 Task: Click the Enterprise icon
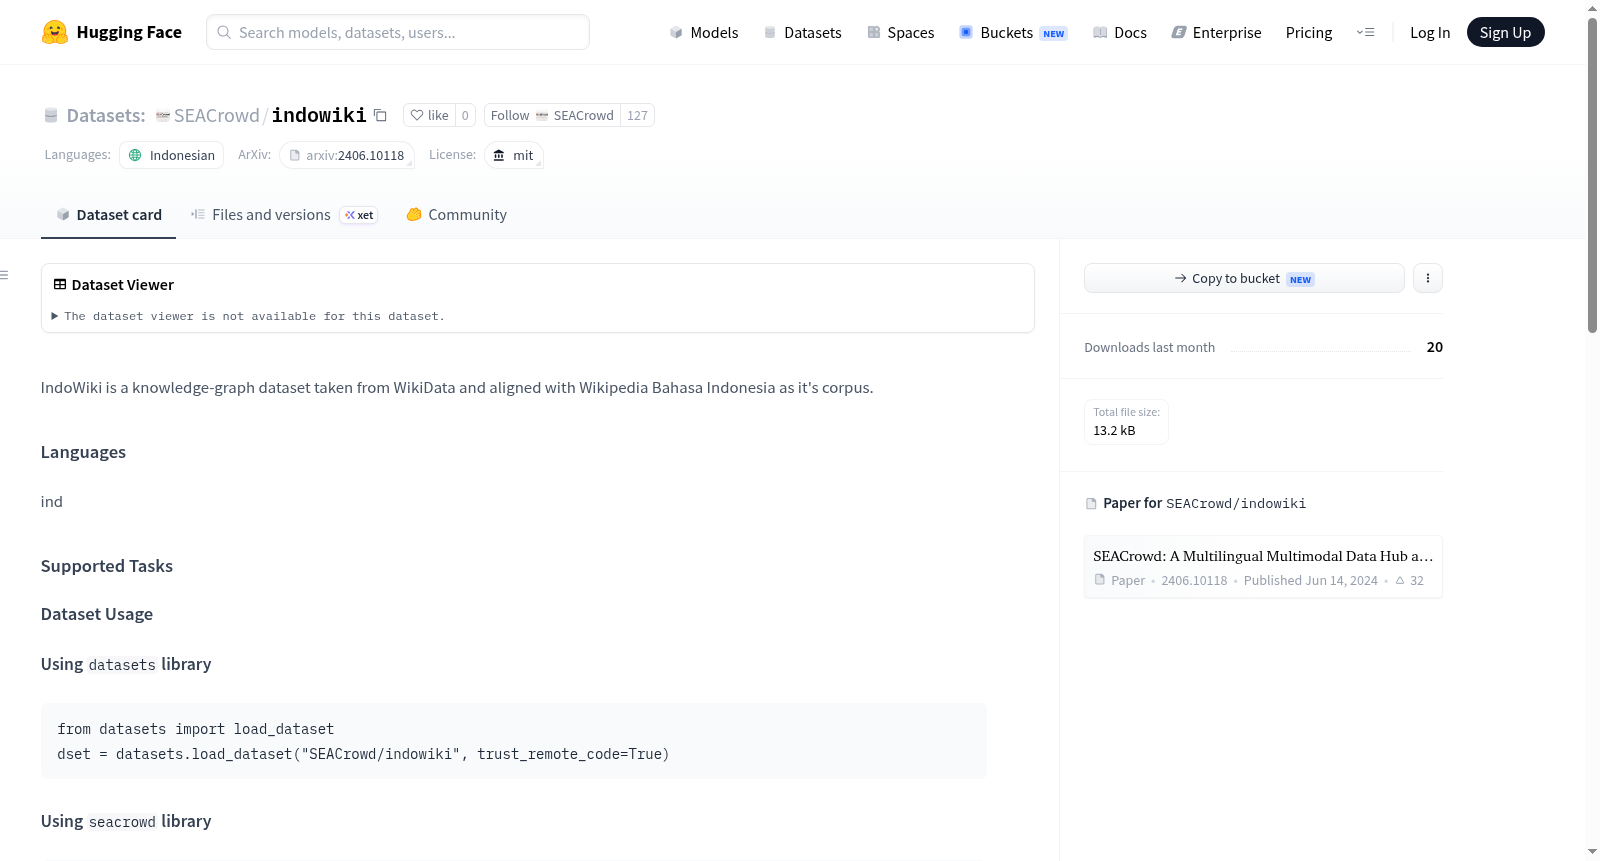pyautogui.click(x=1179, y=32)
